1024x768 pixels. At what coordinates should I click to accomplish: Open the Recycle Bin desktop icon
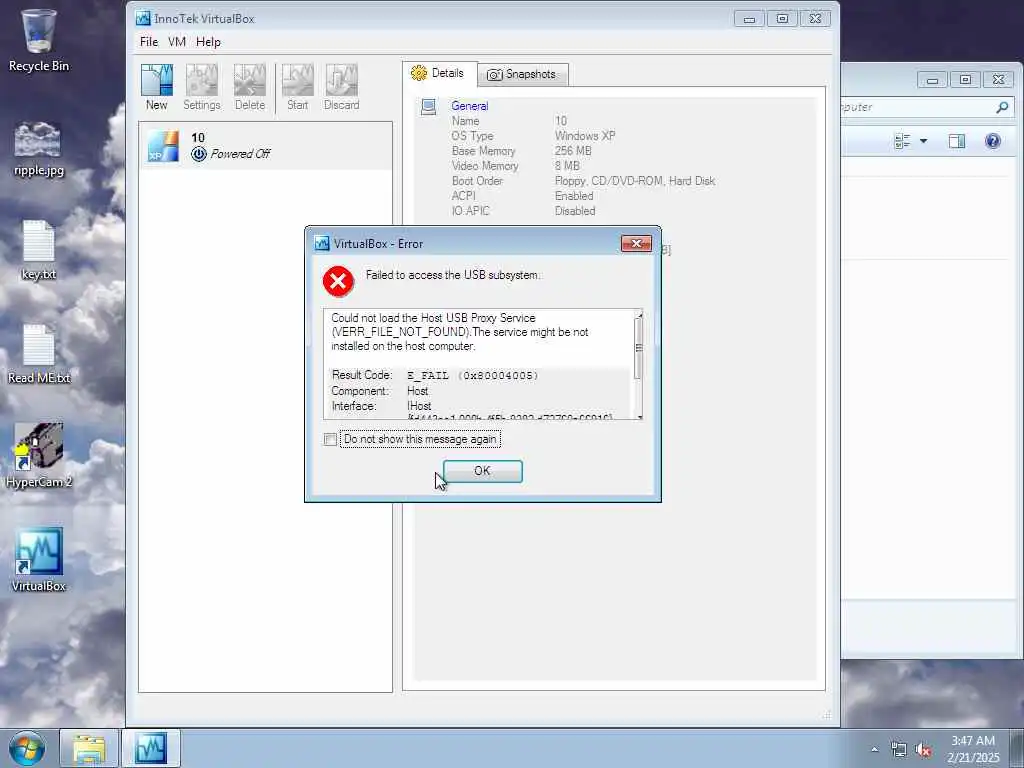click(39, 40)
